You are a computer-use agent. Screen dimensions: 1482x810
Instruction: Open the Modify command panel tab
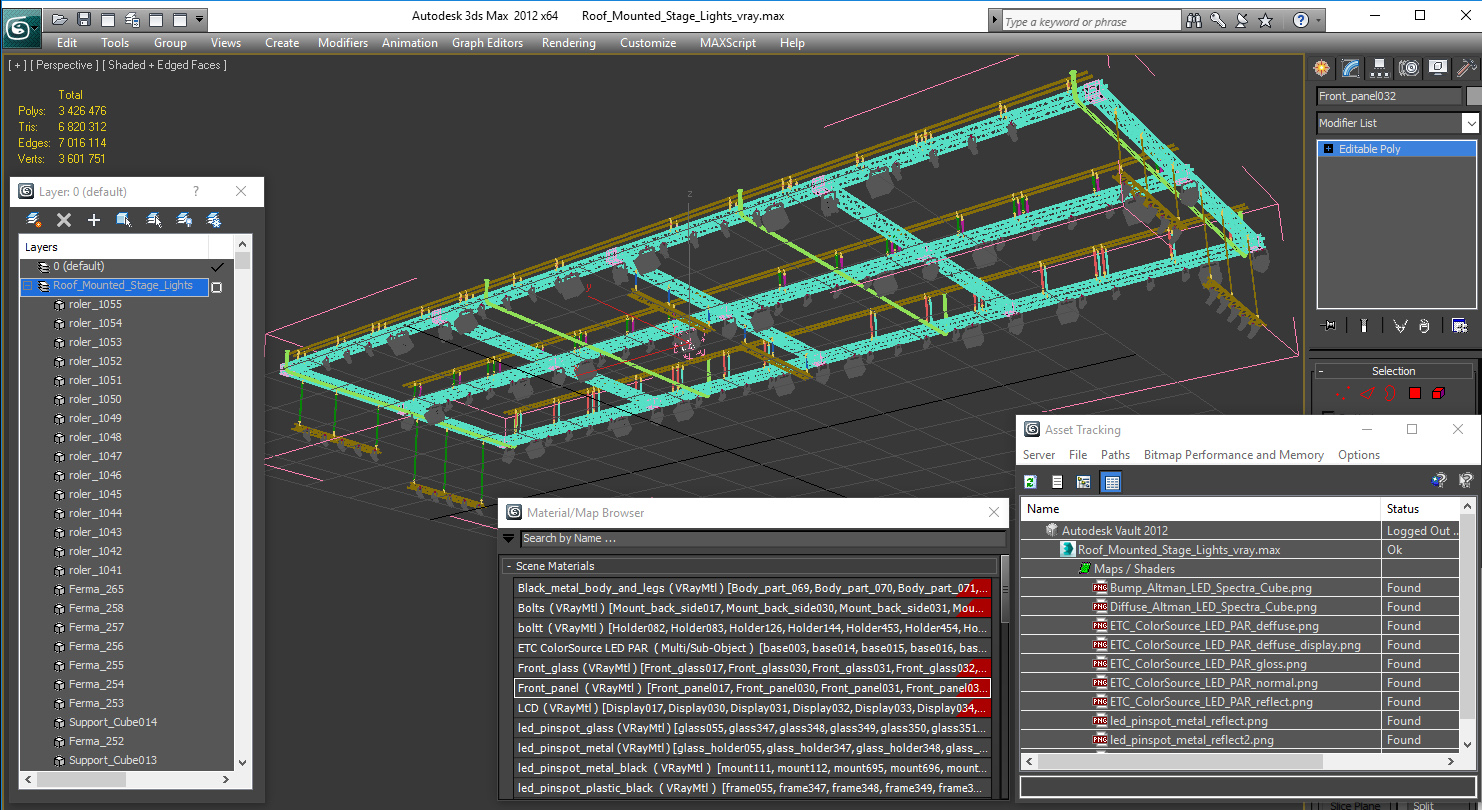[1351, 68]
